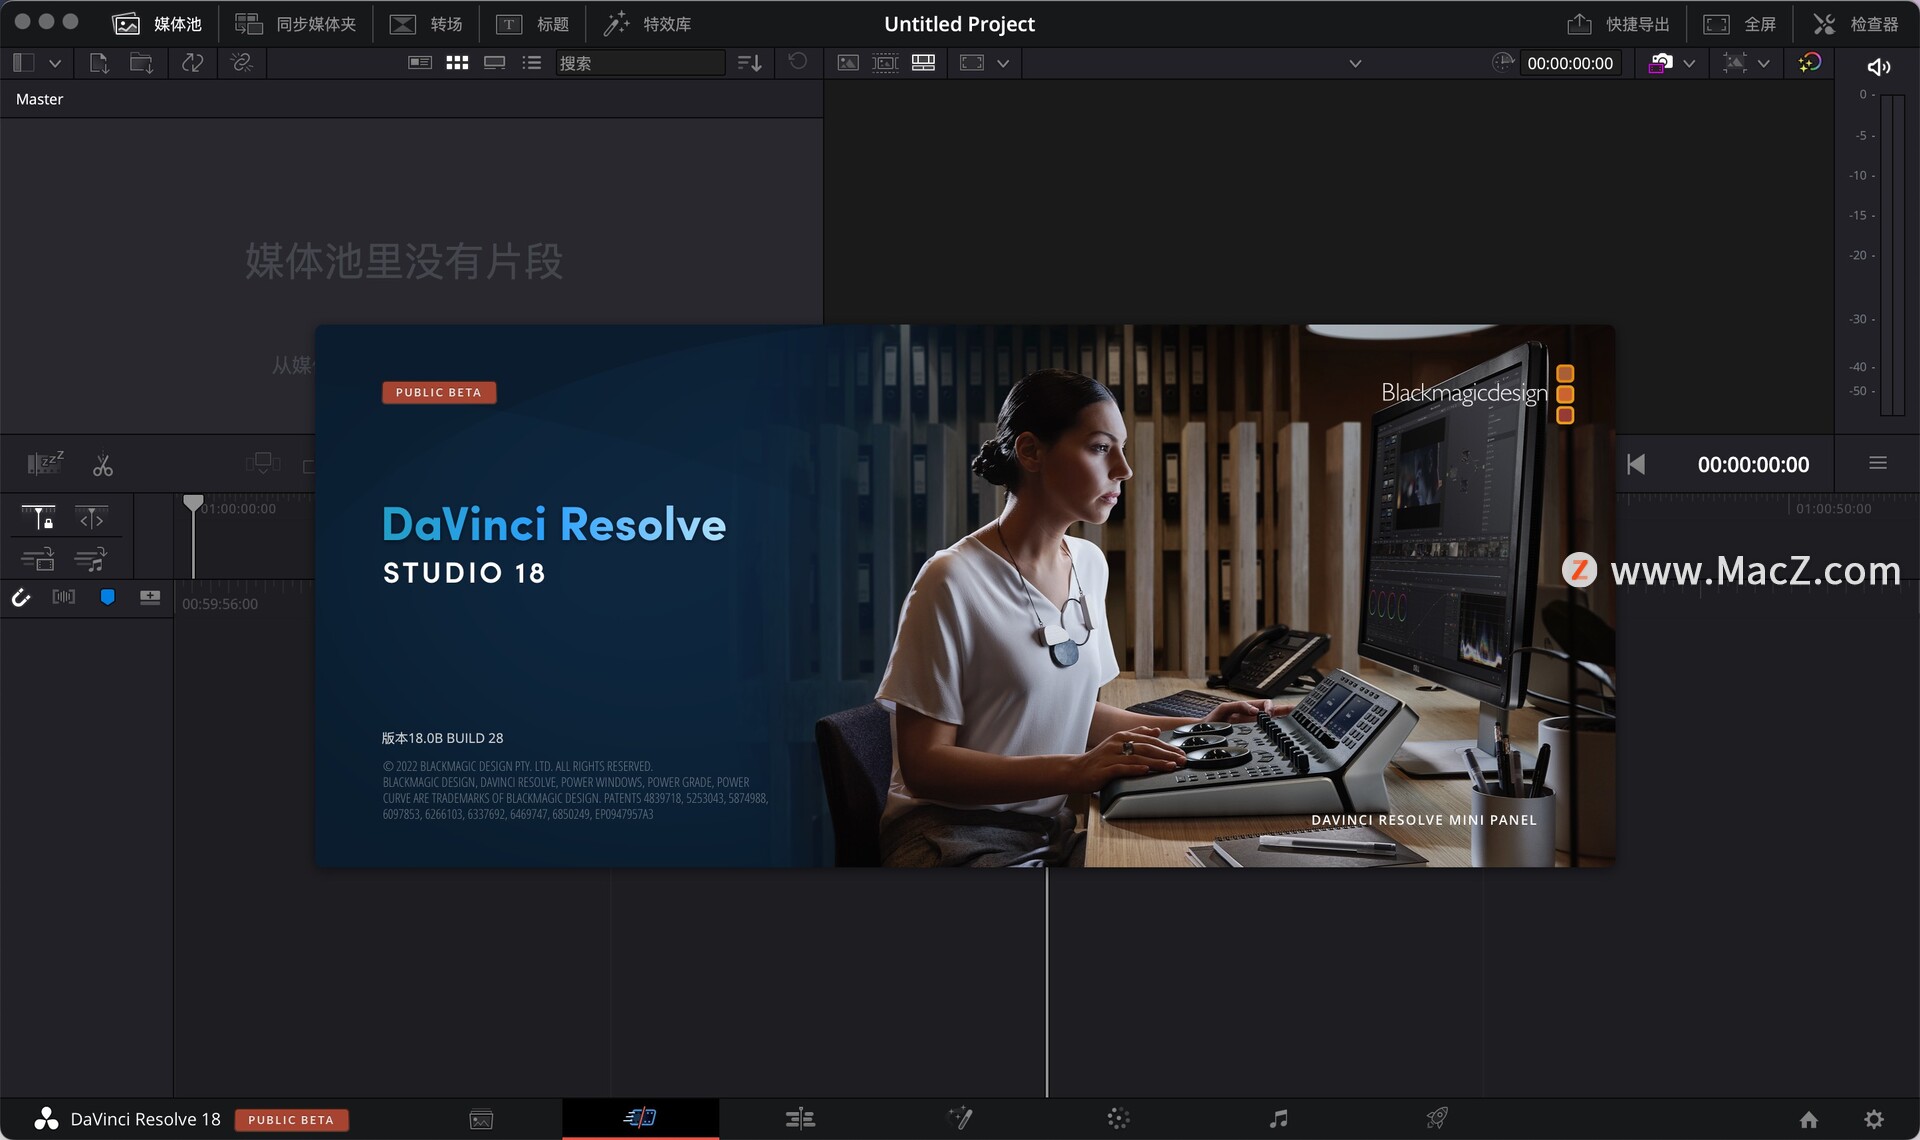Open the Color page icon
The height and width of the screenshot is (1140, 1920).
tap(1118, 1118)
